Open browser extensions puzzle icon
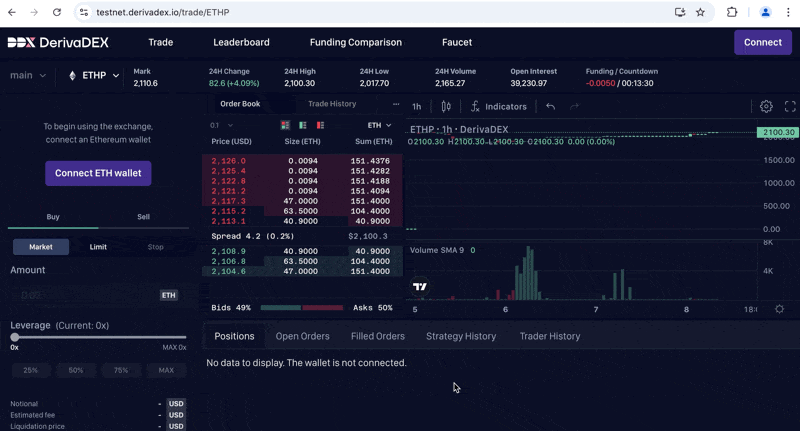Viewport: 800px width, 431px height. coord(732,12)
